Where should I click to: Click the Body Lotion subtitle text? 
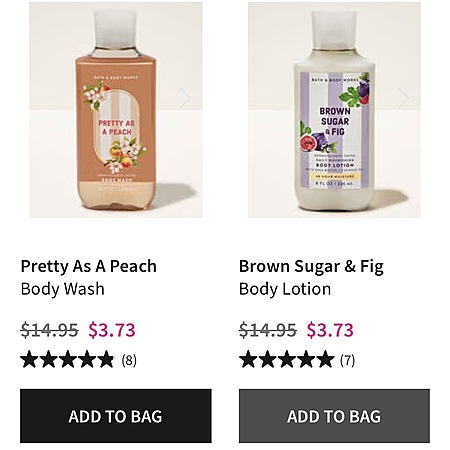tap(285, 289)
